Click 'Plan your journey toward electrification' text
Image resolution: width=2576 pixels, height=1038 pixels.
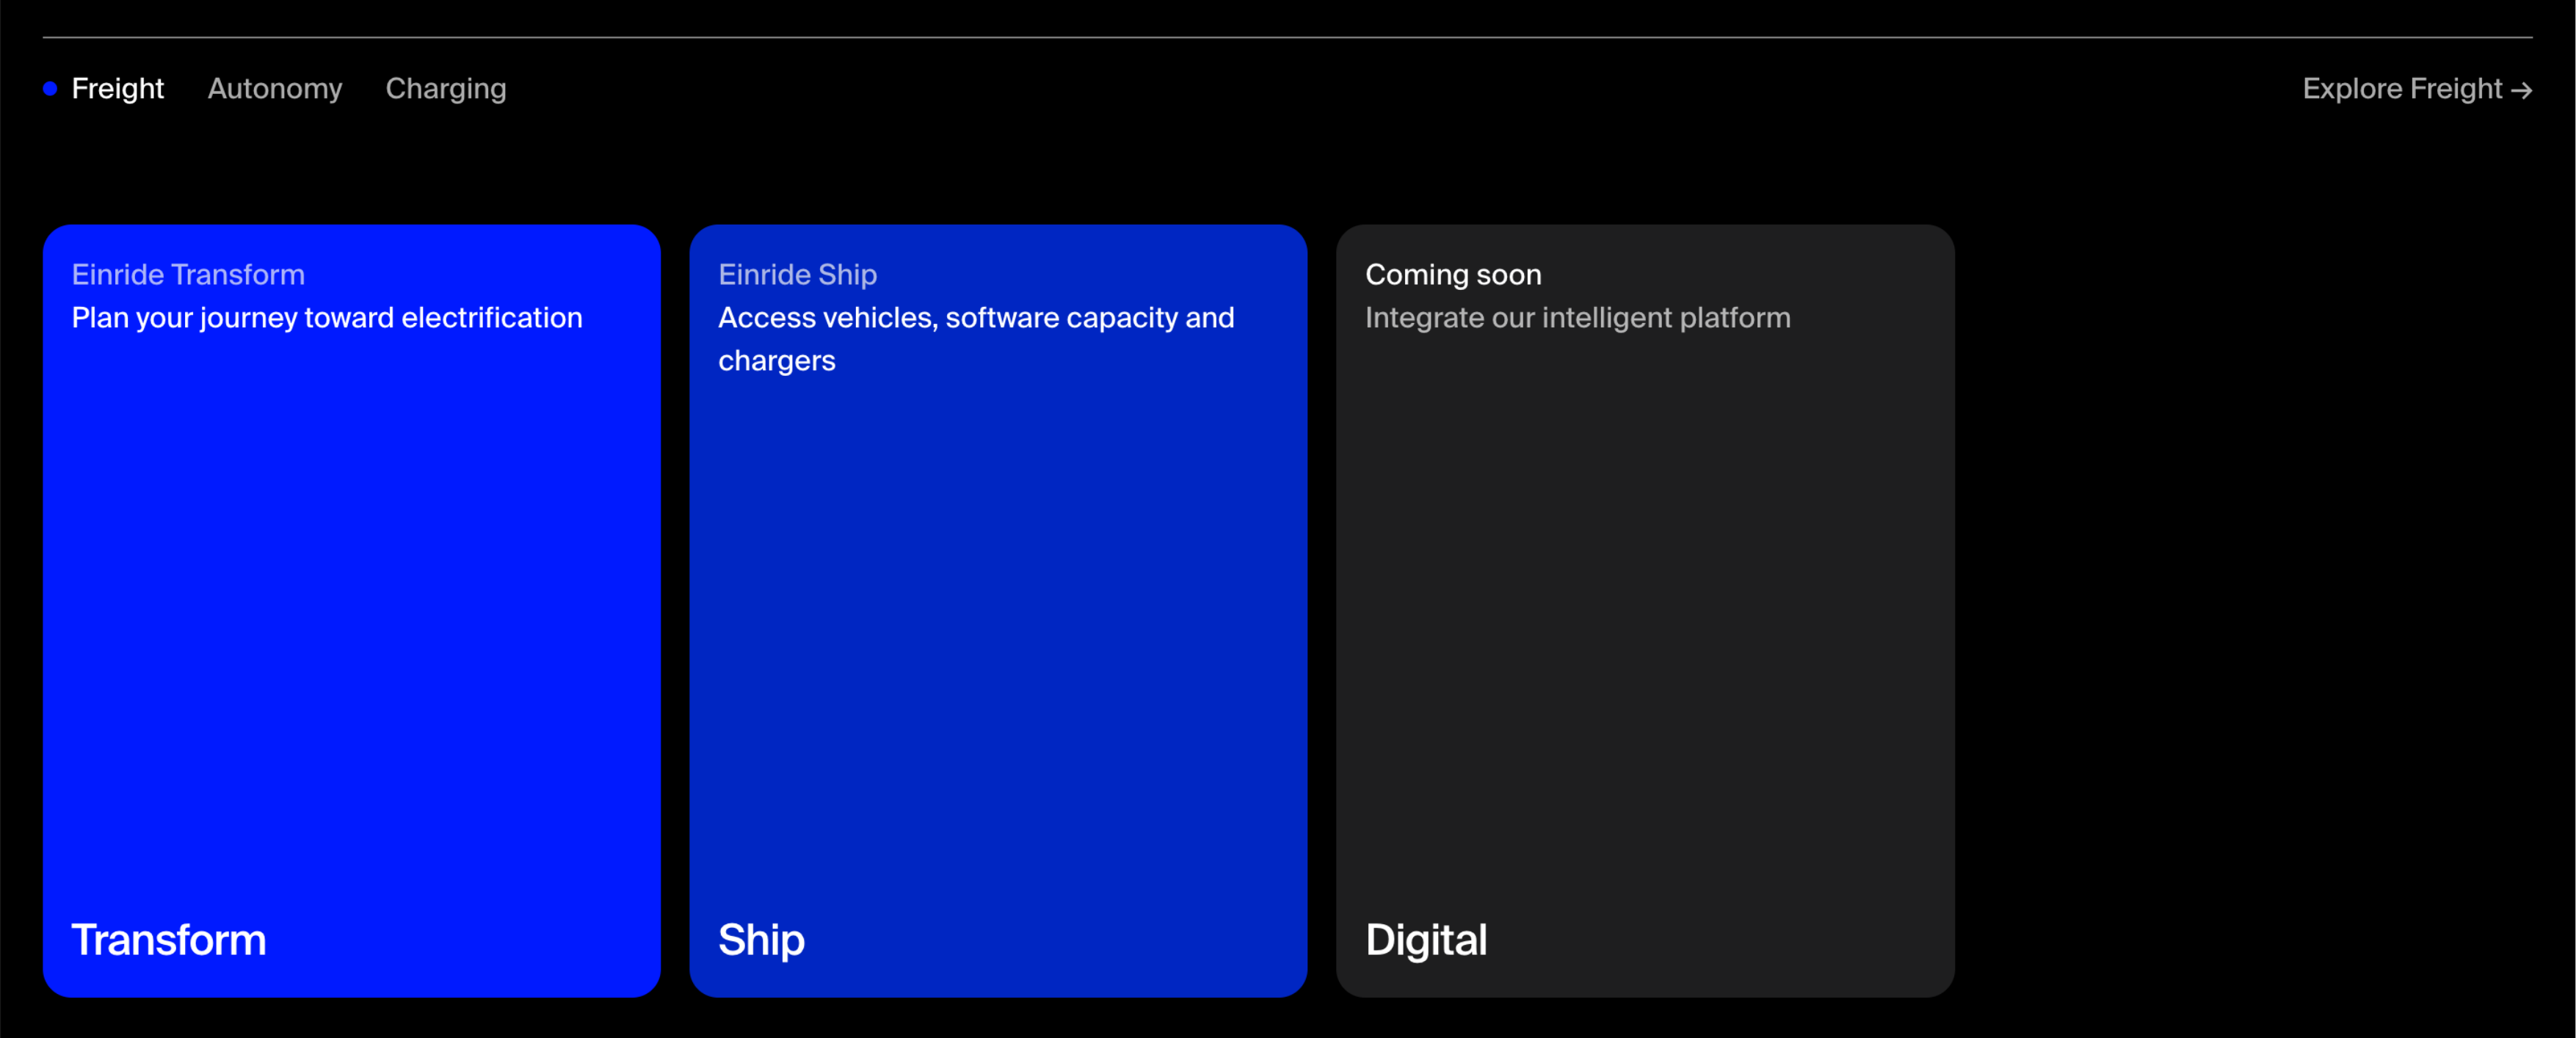[327, 318]
